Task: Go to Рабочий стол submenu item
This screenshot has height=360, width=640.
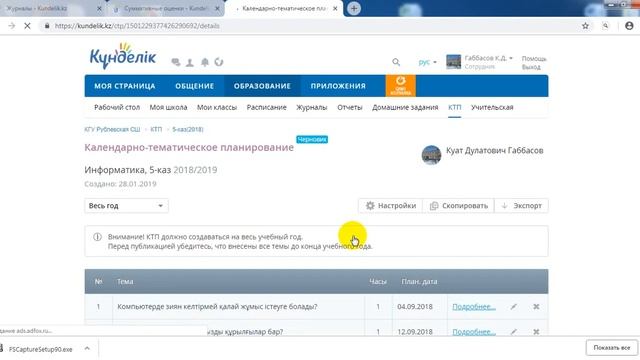Action: (x=117, y=107)
